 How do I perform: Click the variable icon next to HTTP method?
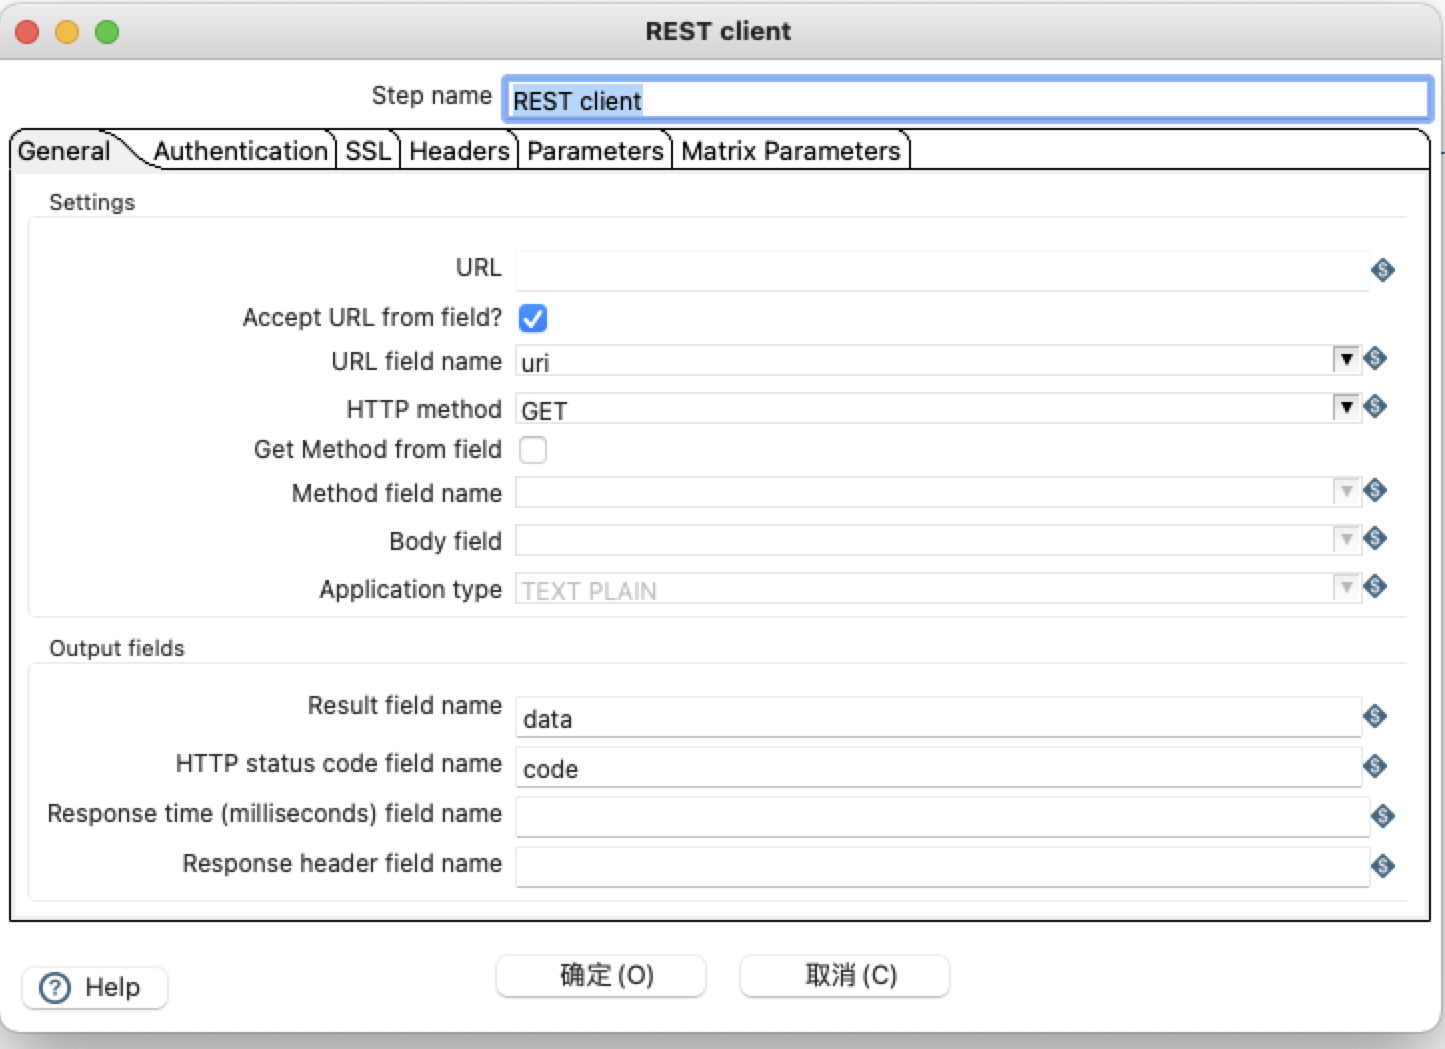coord(1375,407)
